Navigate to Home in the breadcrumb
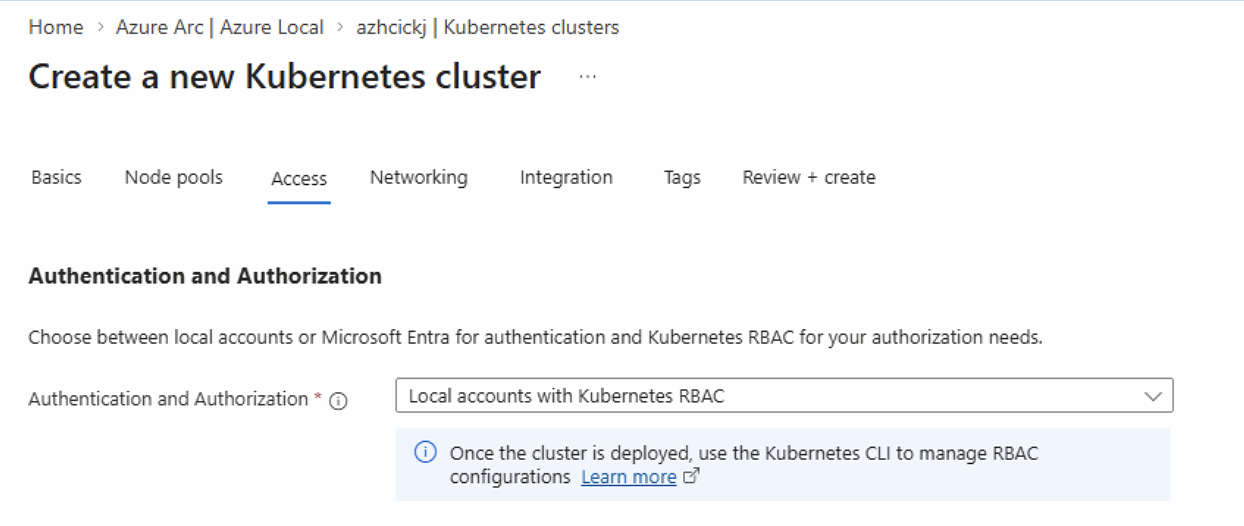The image size is (1244, 526). (x=56, y=27)
